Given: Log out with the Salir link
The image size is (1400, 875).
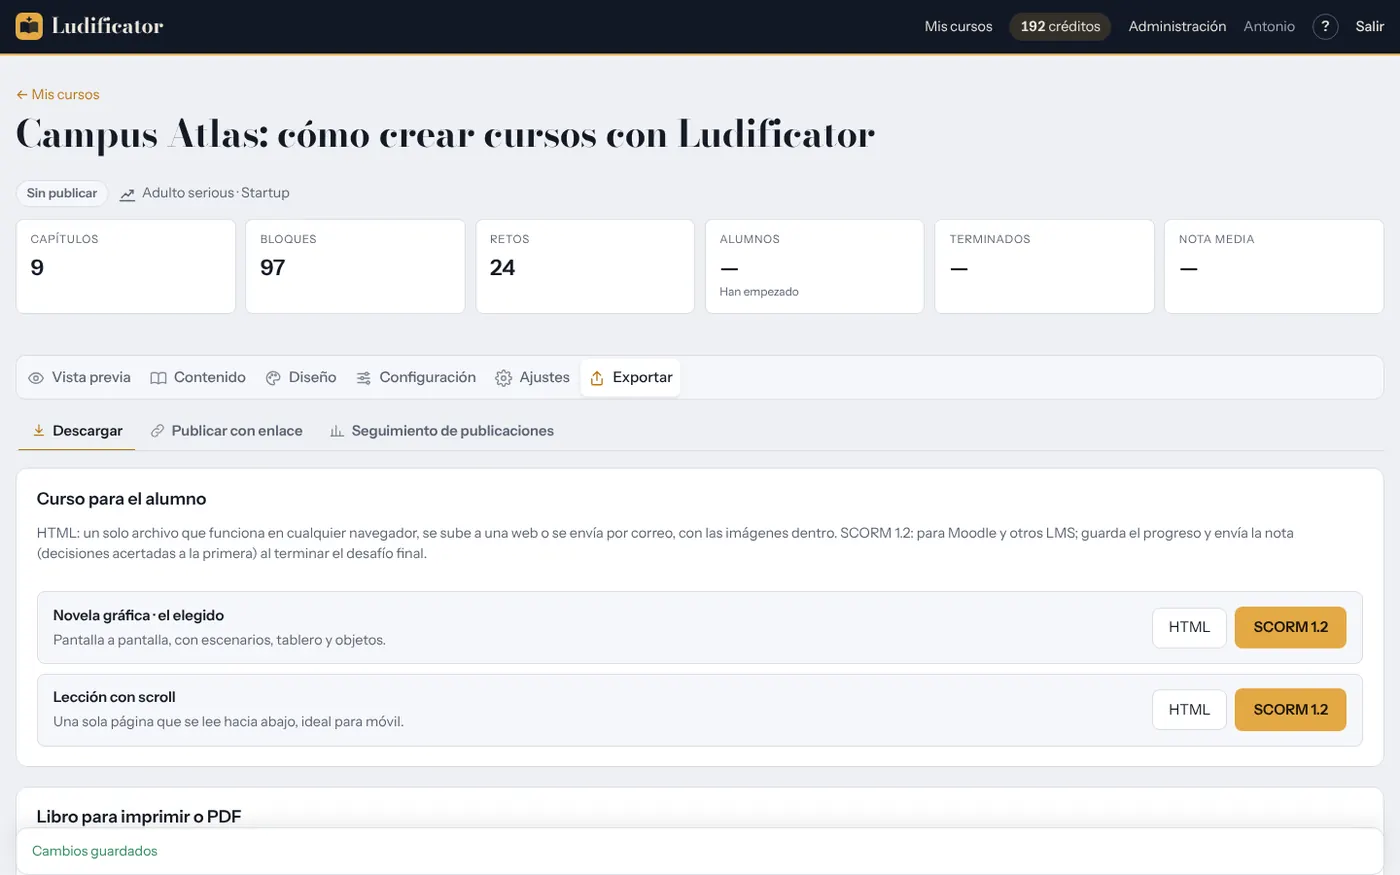Looking at the screenshot, I should tap(1370, 27).
